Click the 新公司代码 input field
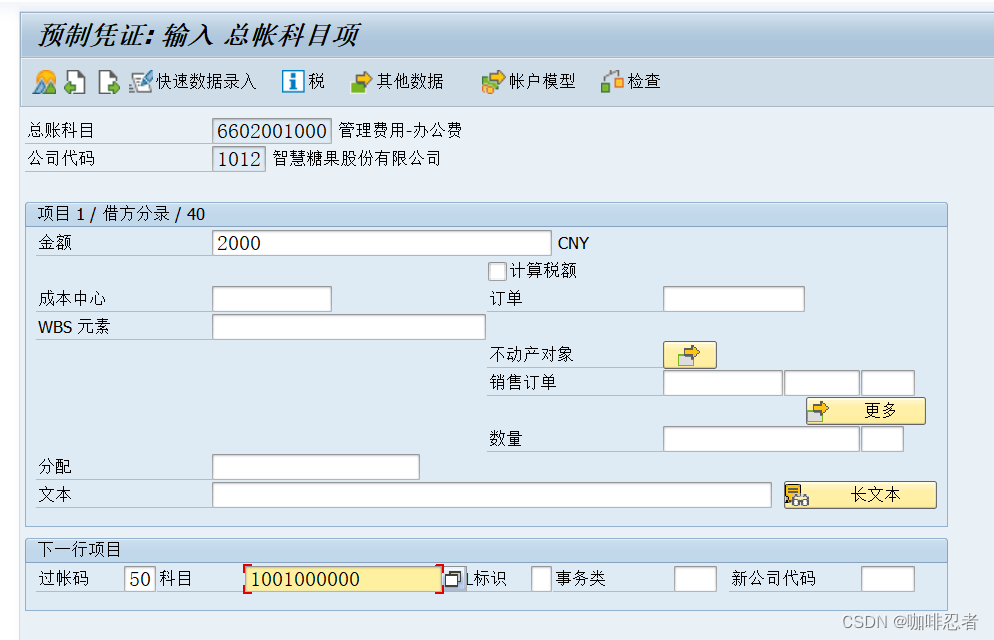The width and height of the screenshot is (994, 640). (888, 579)
